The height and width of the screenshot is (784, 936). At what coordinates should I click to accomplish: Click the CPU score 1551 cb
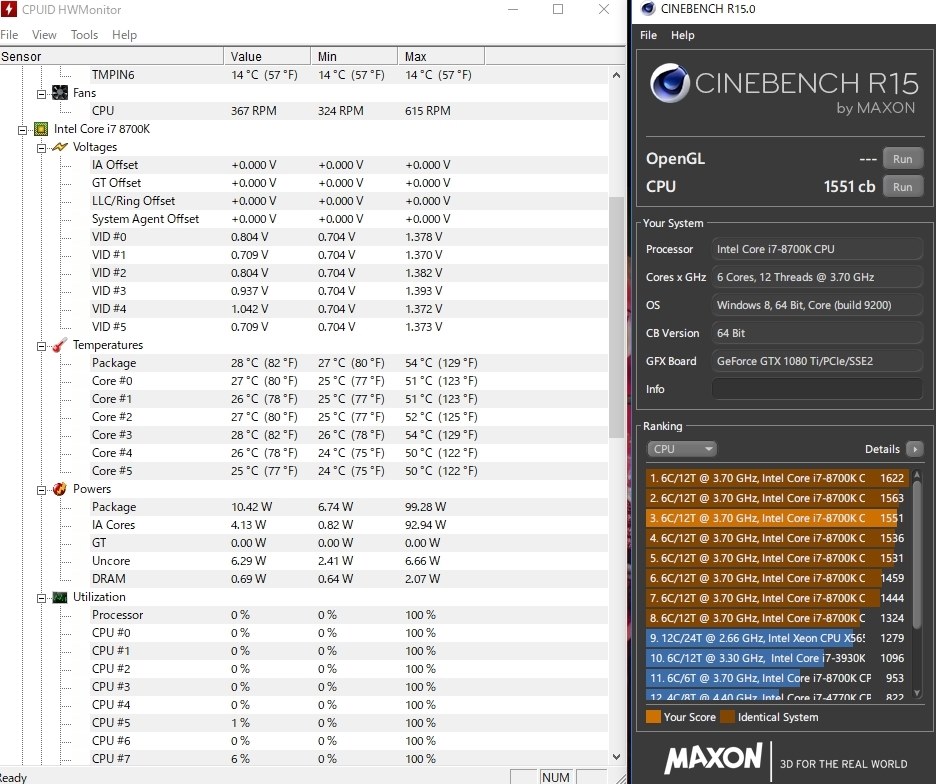849,187
